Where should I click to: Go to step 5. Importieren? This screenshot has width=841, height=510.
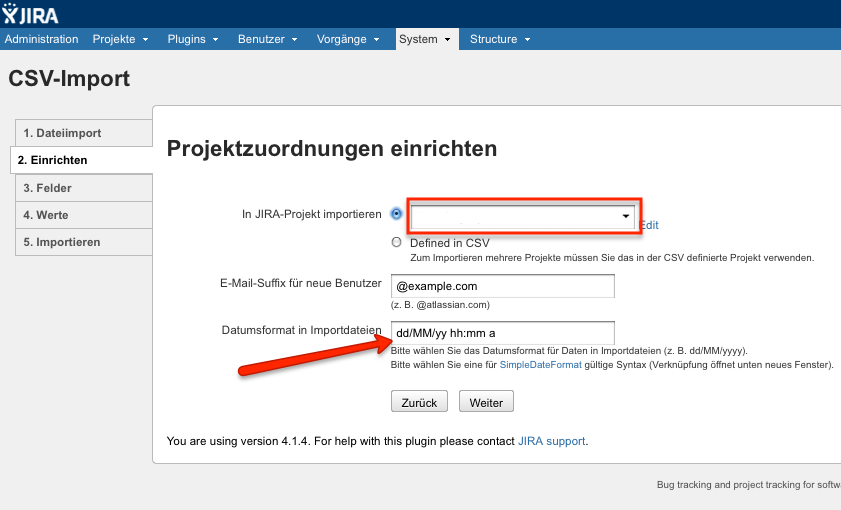click(84, 242)
